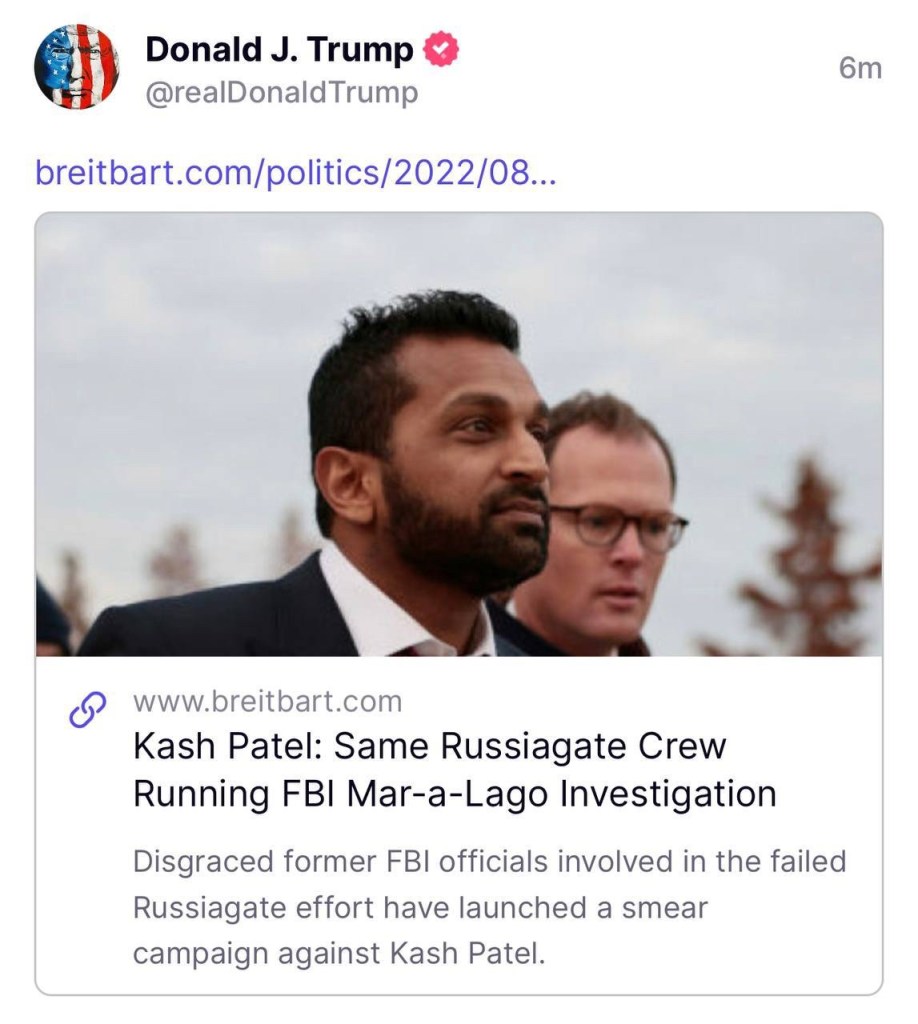This screenshot has height=1024, width=918.
Task: Click the "Disgraced former FBI officials" description line
Action: pos(489,861)
